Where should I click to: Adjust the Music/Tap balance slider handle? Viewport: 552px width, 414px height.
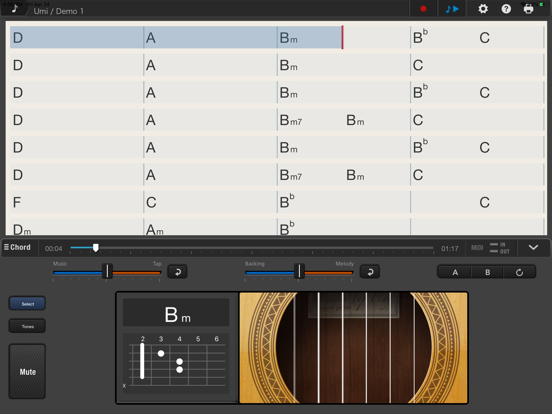coord(107,271)
